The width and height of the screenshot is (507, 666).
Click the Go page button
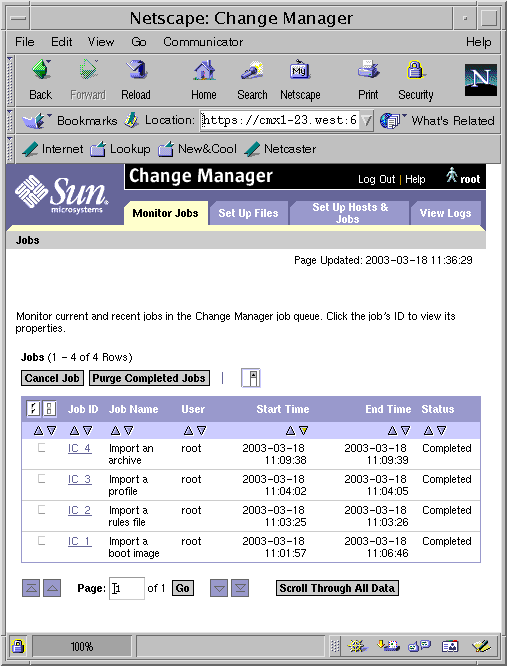(183, 588)
